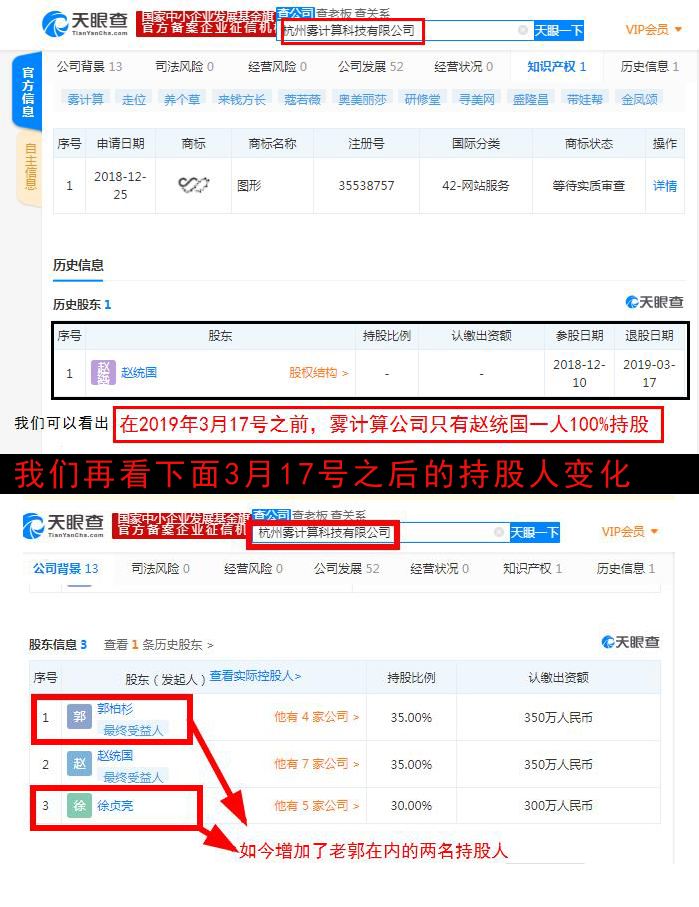Screen dimensions: 699x907
Task: Open 司法风险 0 tab in bottom screenshot
Action: click(x=160, y=569)
